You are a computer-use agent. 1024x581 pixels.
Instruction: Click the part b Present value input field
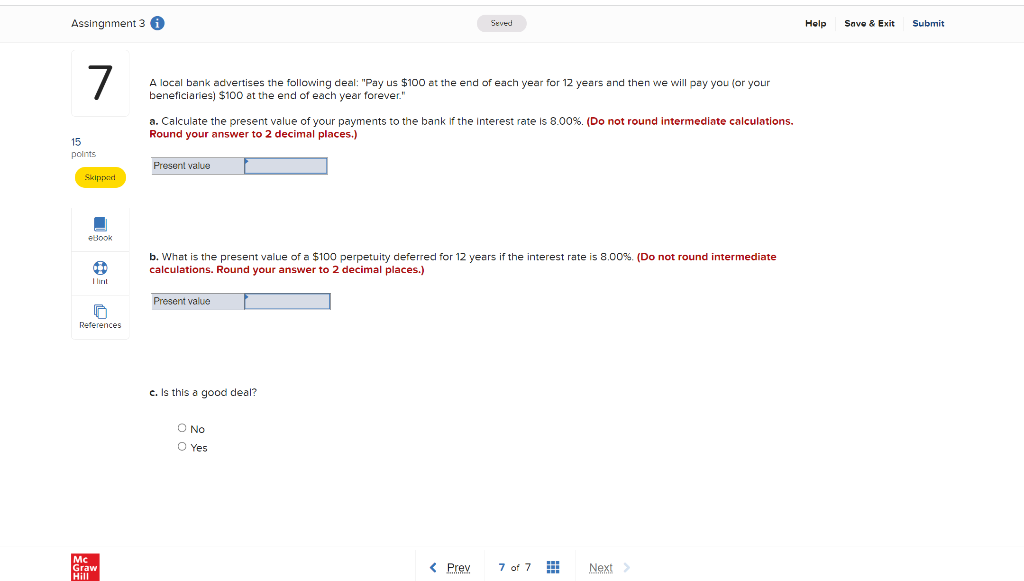288,300
